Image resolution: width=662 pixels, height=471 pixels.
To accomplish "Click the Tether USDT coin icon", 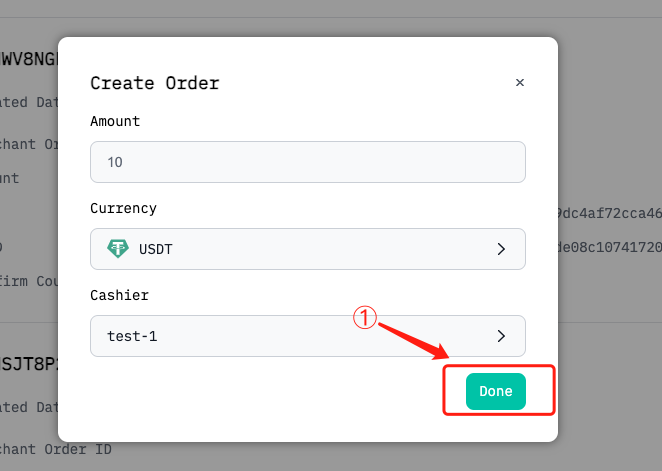I will (x=118, y=248).
